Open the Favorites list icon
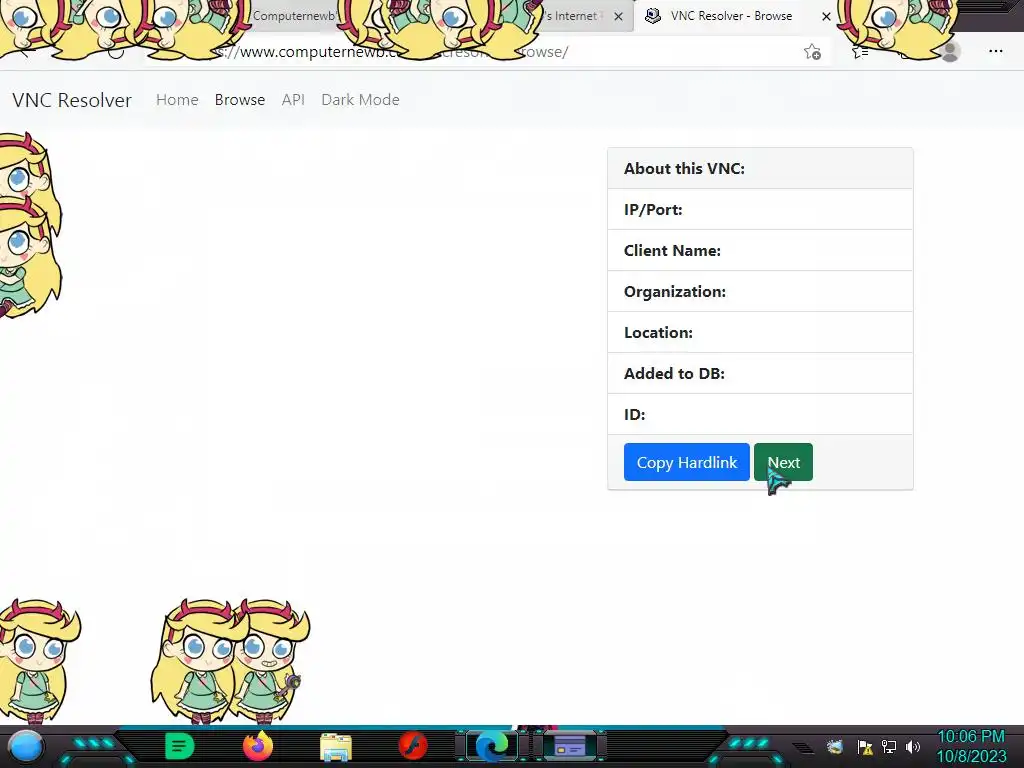The height and width of the screenshot is (768, 1024). (x=859, y=52)
